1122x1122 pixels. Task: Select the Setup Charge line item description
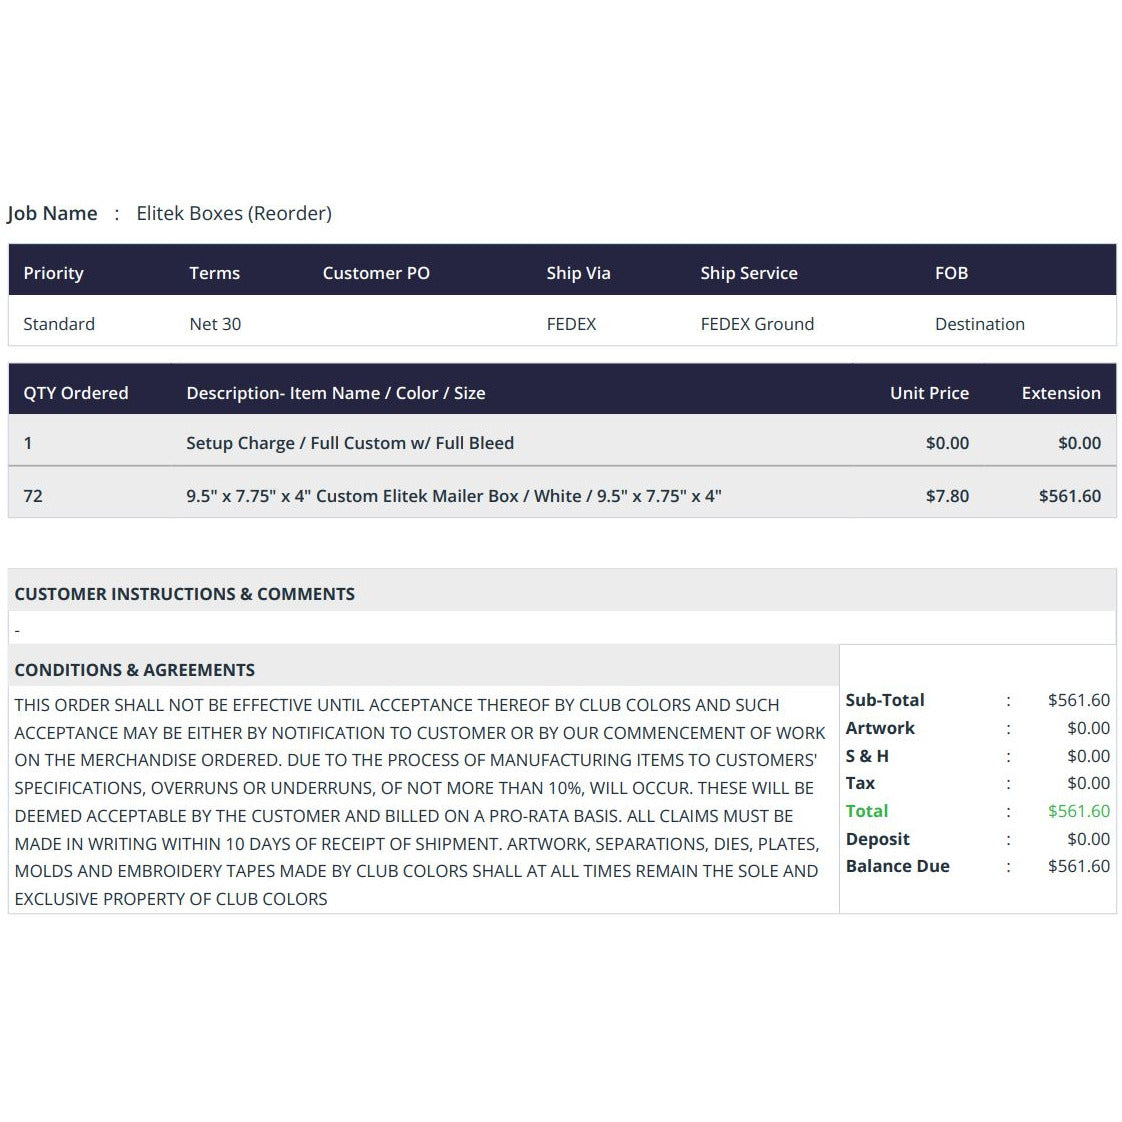[x=350, y=443]
